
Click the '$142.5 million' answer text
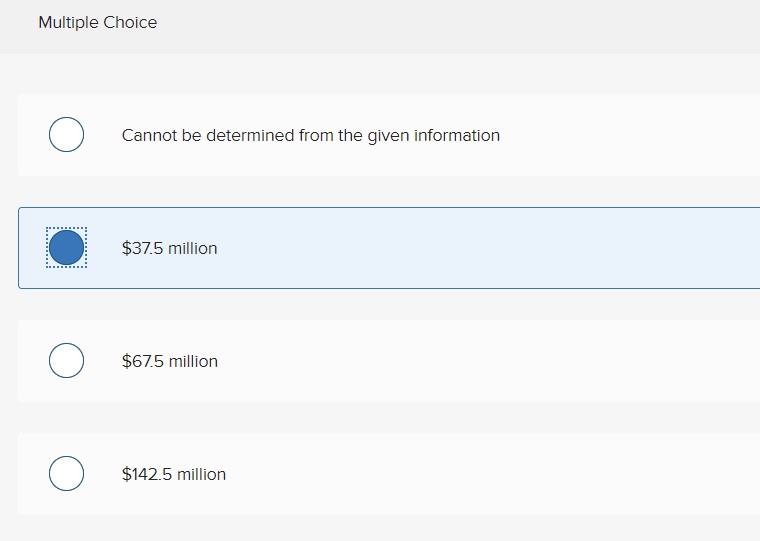(173, 474)
